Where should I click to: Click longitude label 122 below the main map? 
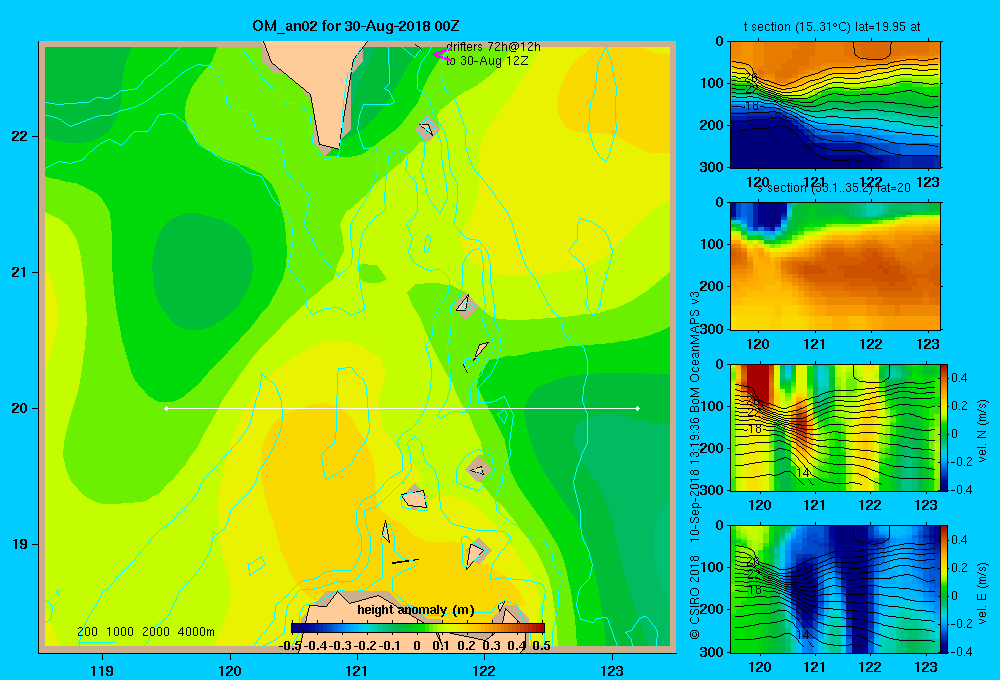484,670
